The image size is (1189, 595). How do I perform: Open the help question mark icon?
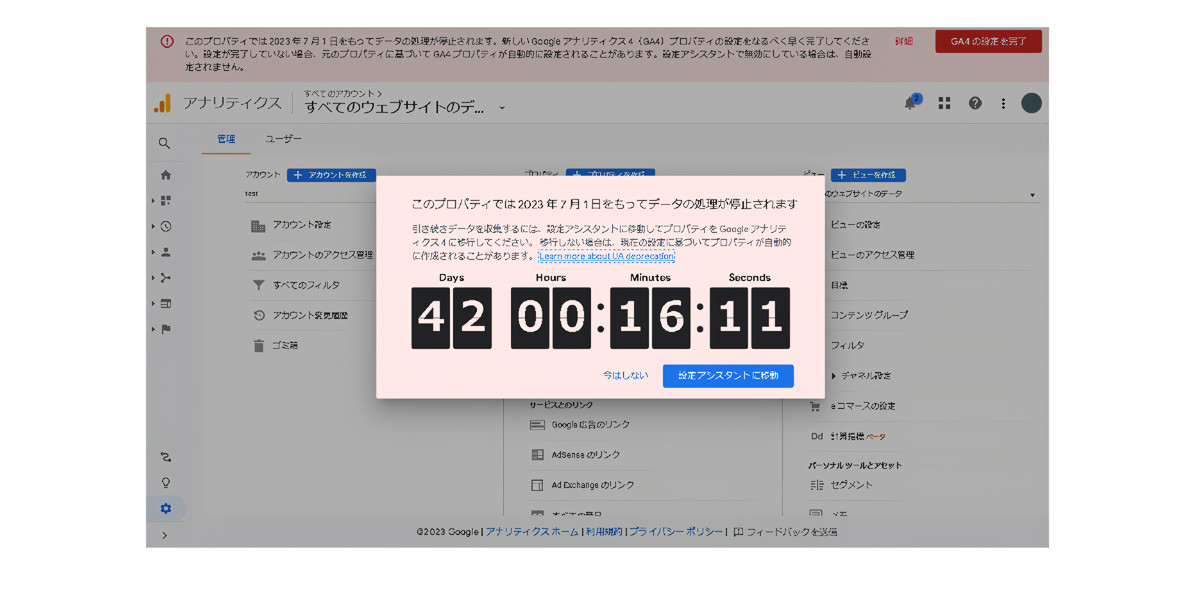(975, 103)
